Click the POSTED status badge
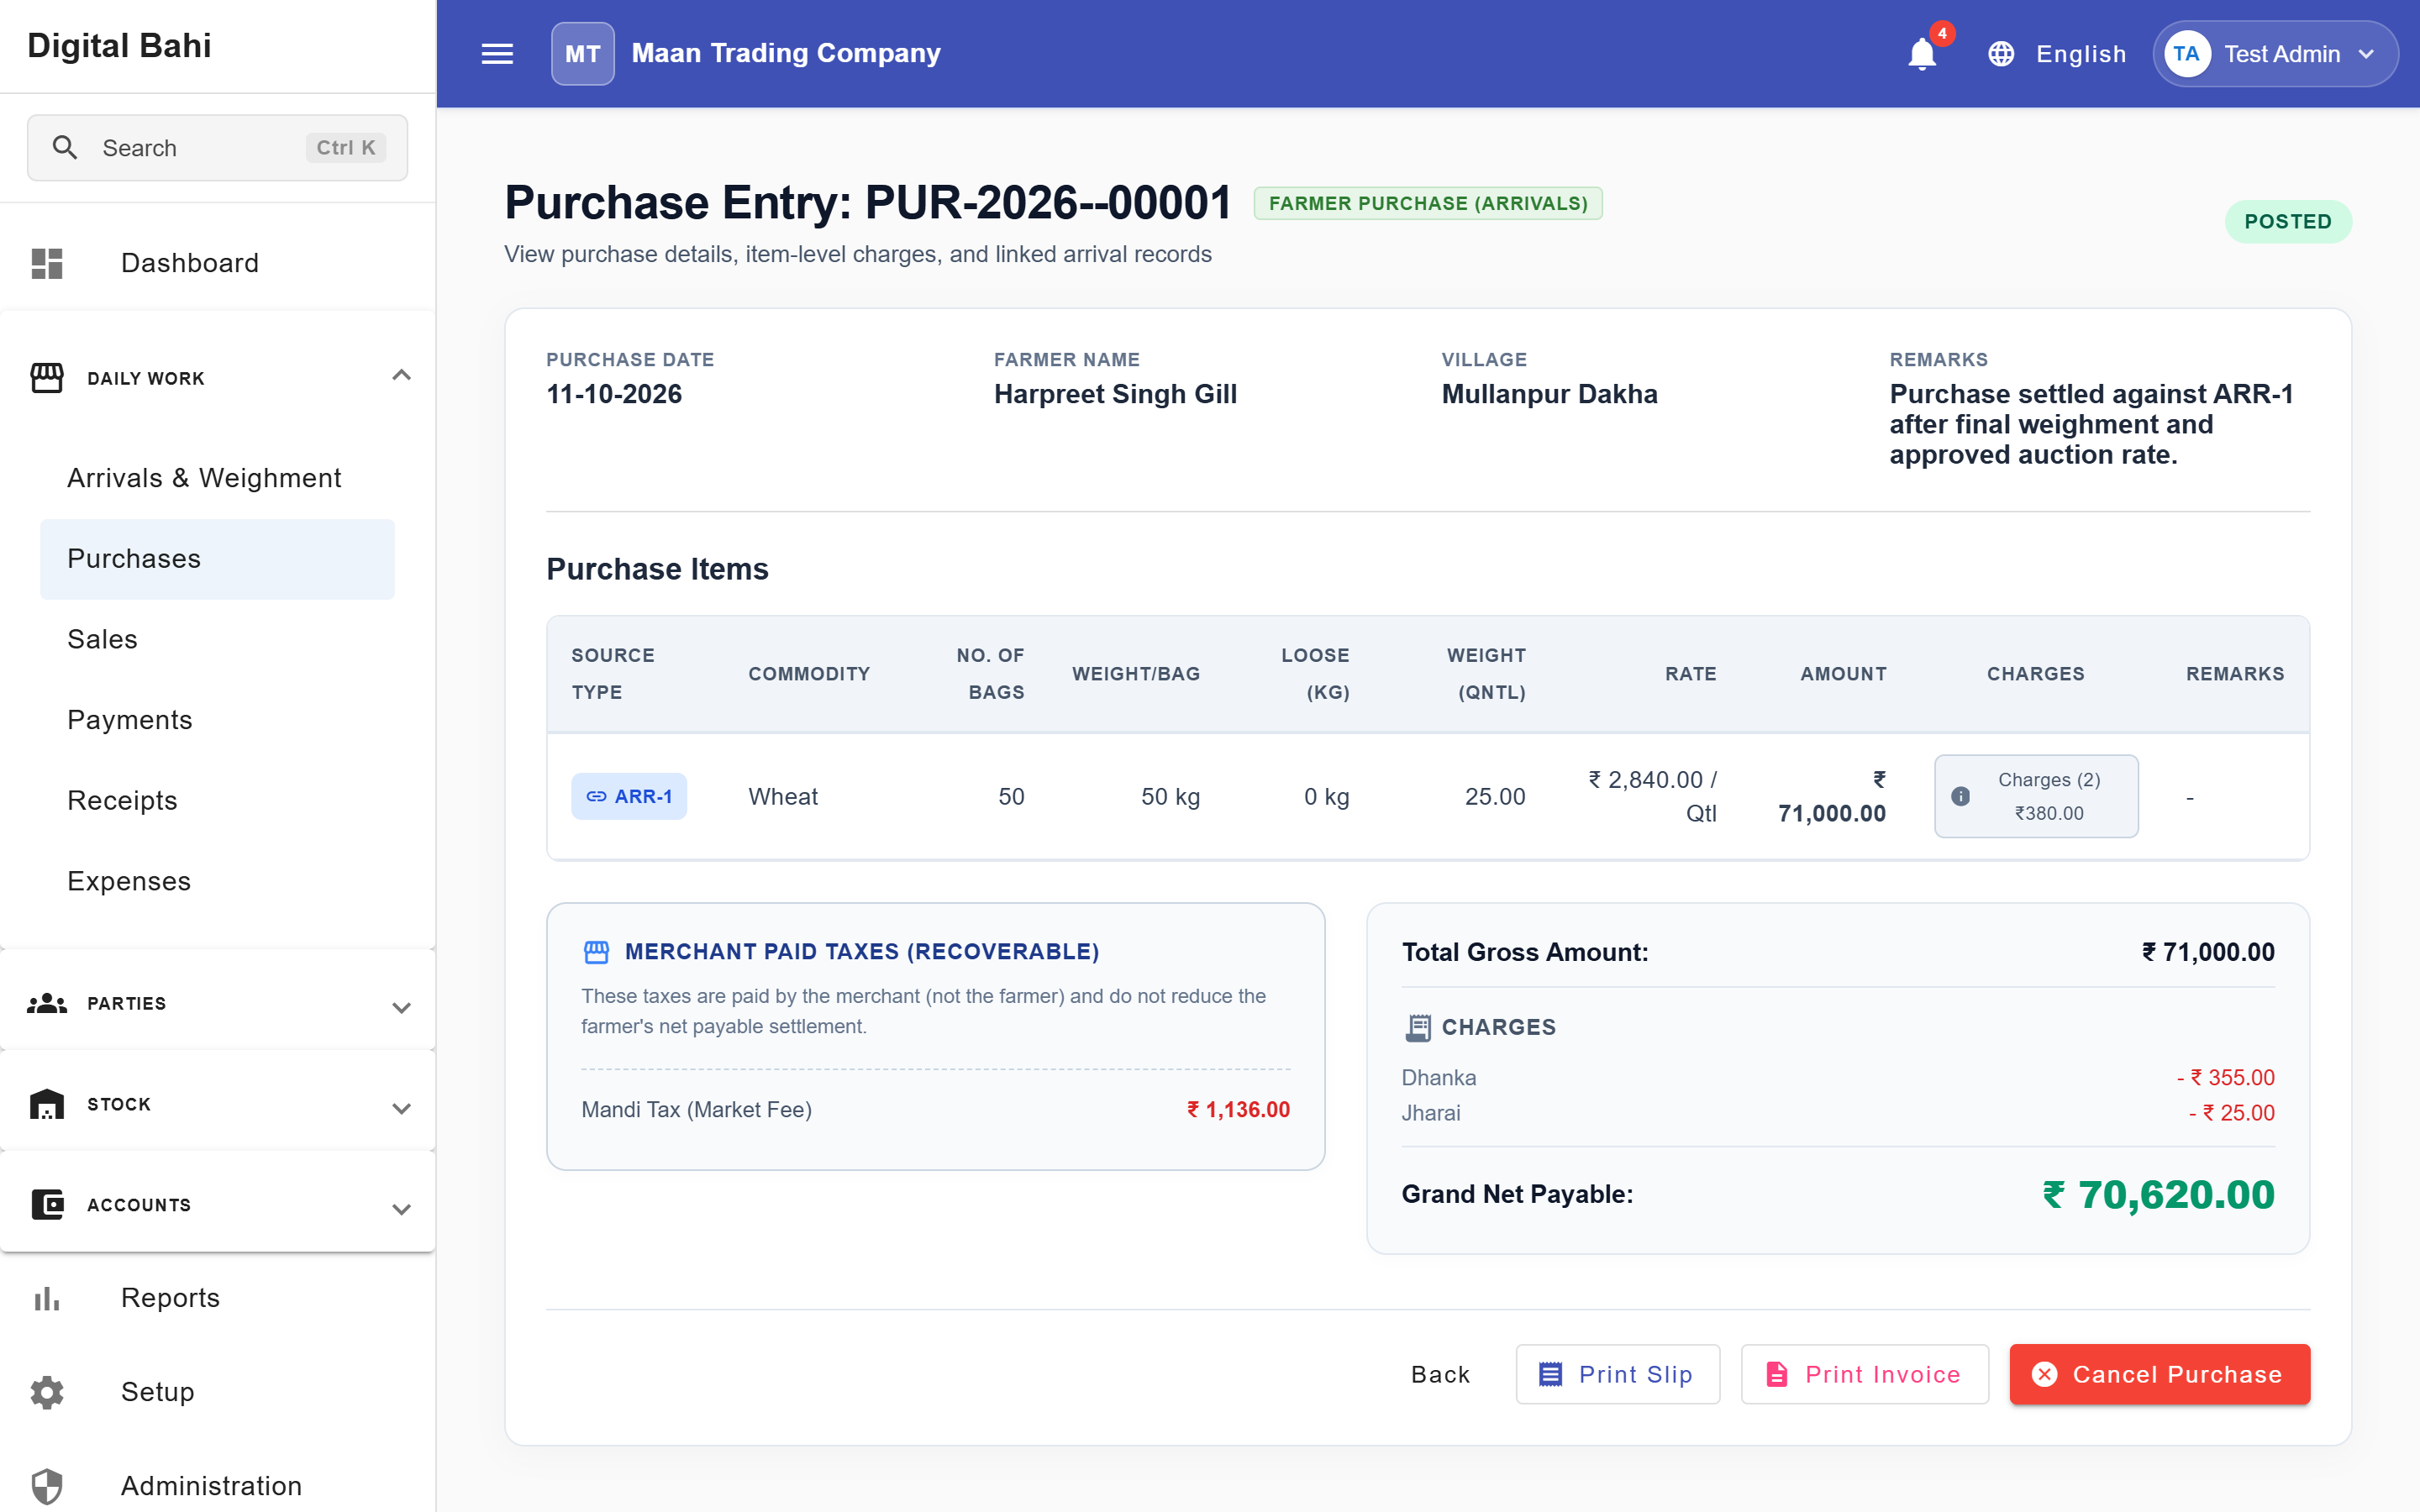 [x=2288, y=222]
